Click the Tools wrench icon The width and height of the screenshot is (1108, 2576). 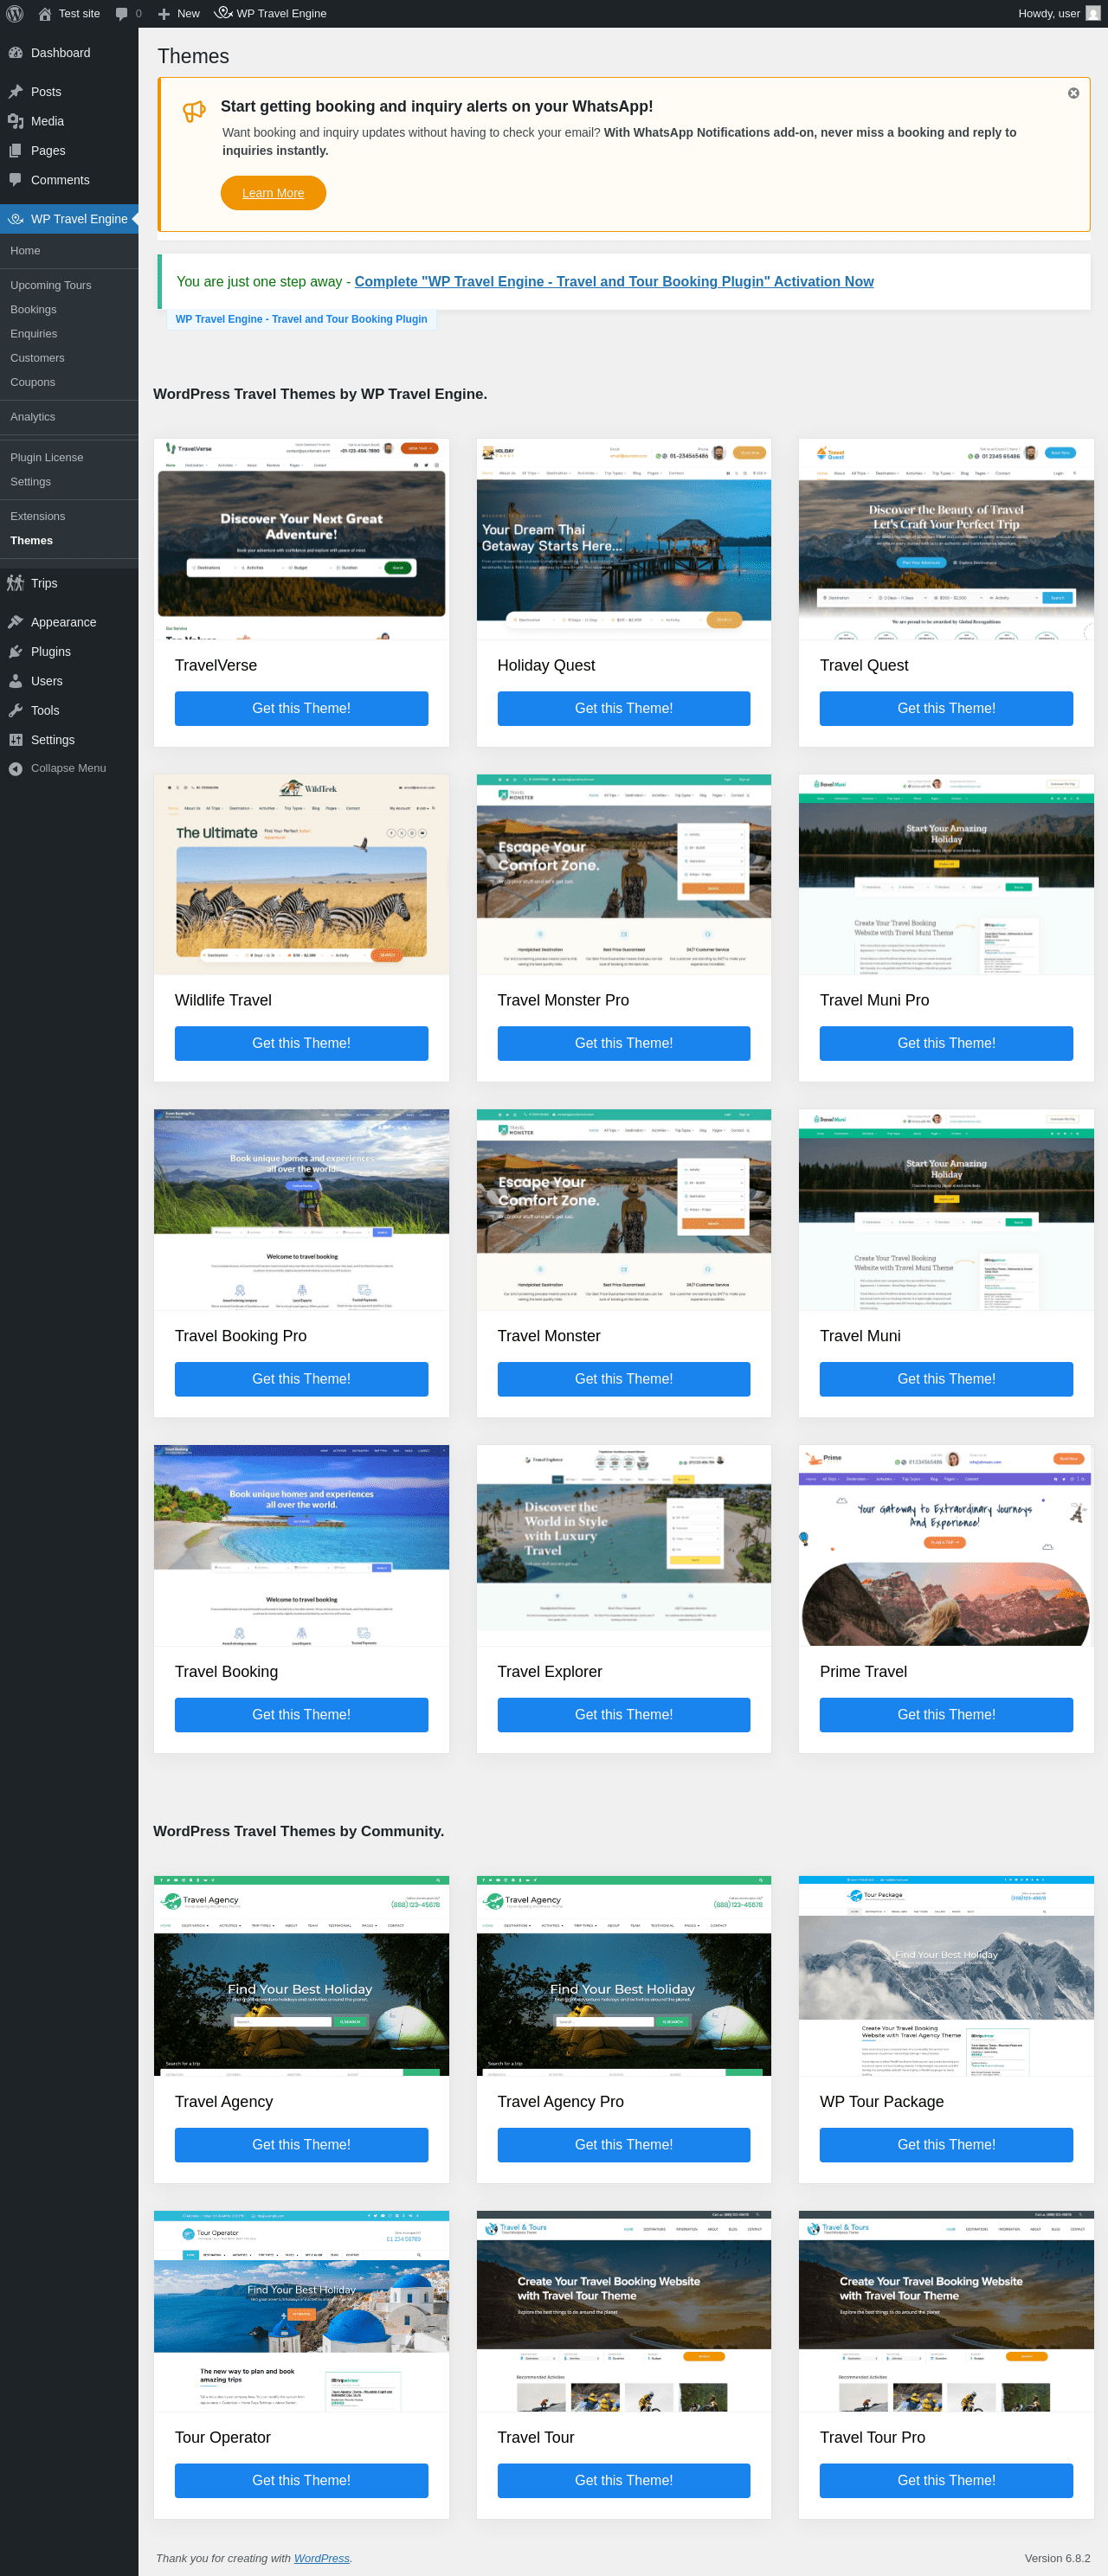pos(15,711)
